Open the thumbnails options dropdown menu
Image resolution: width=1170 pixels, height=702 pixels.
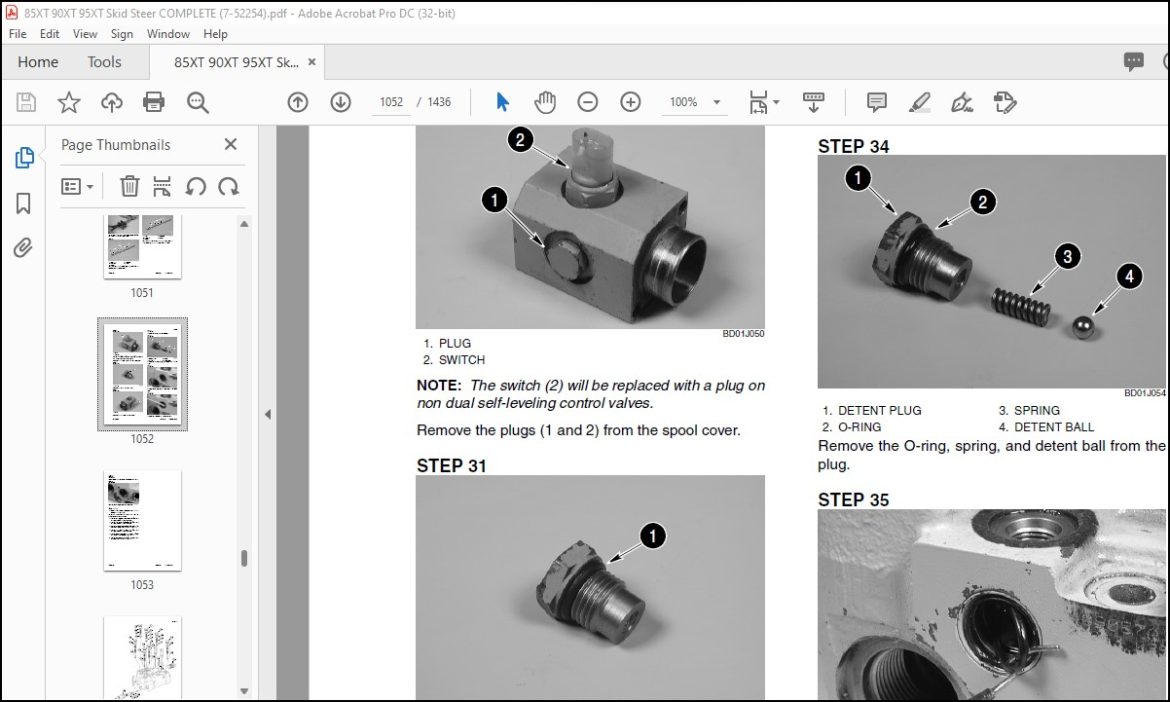pyautogui.click(x=77, y=187)
